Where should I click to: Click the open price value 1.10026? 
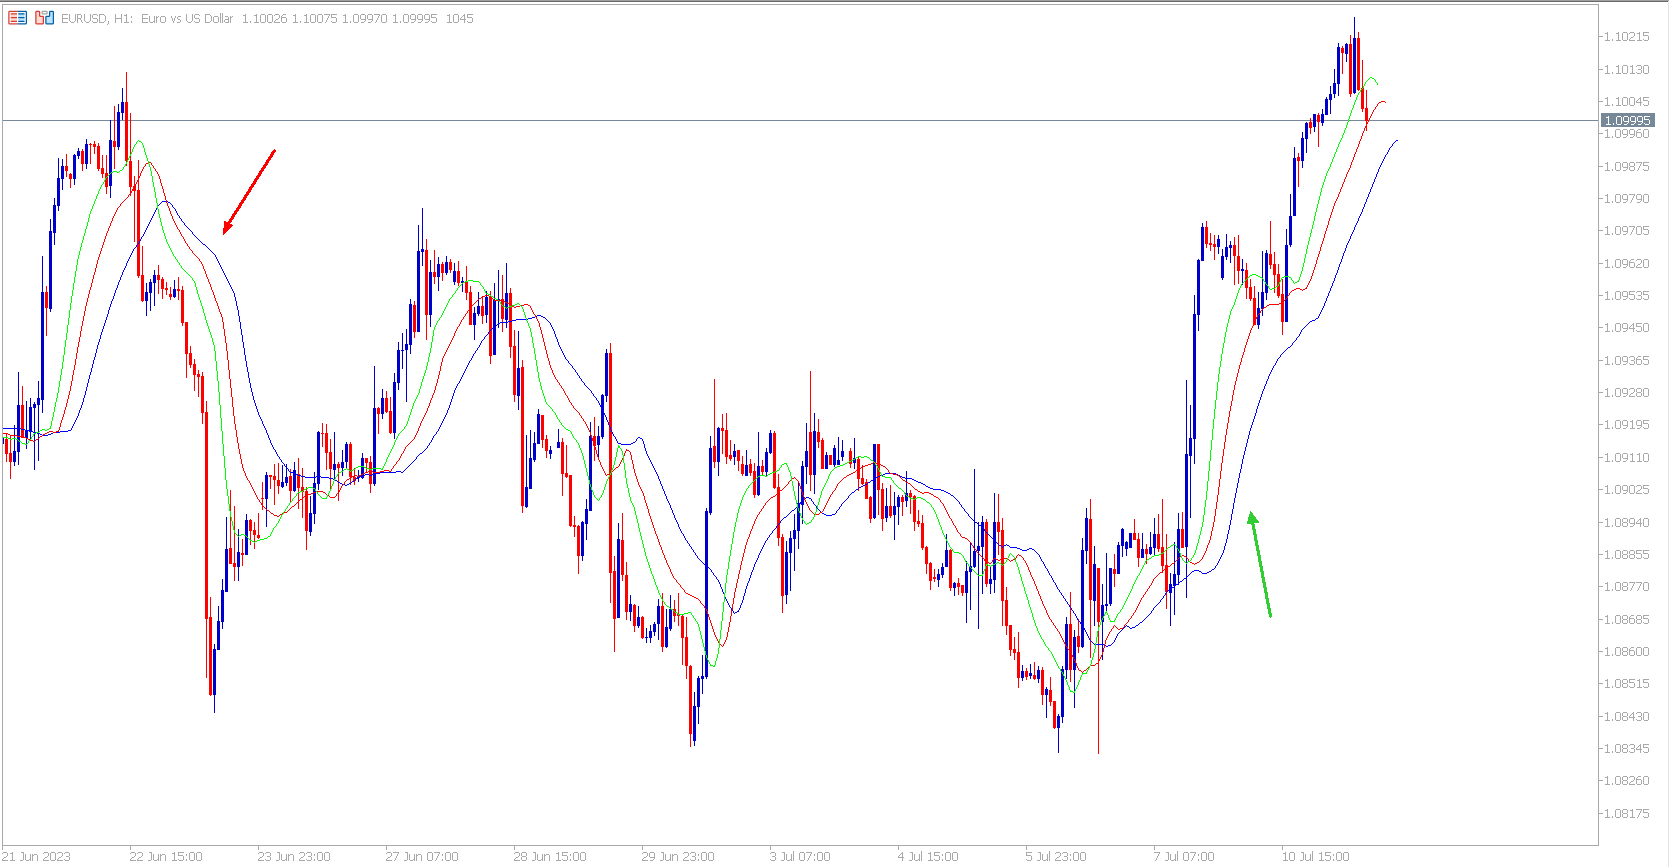point(263,19)
